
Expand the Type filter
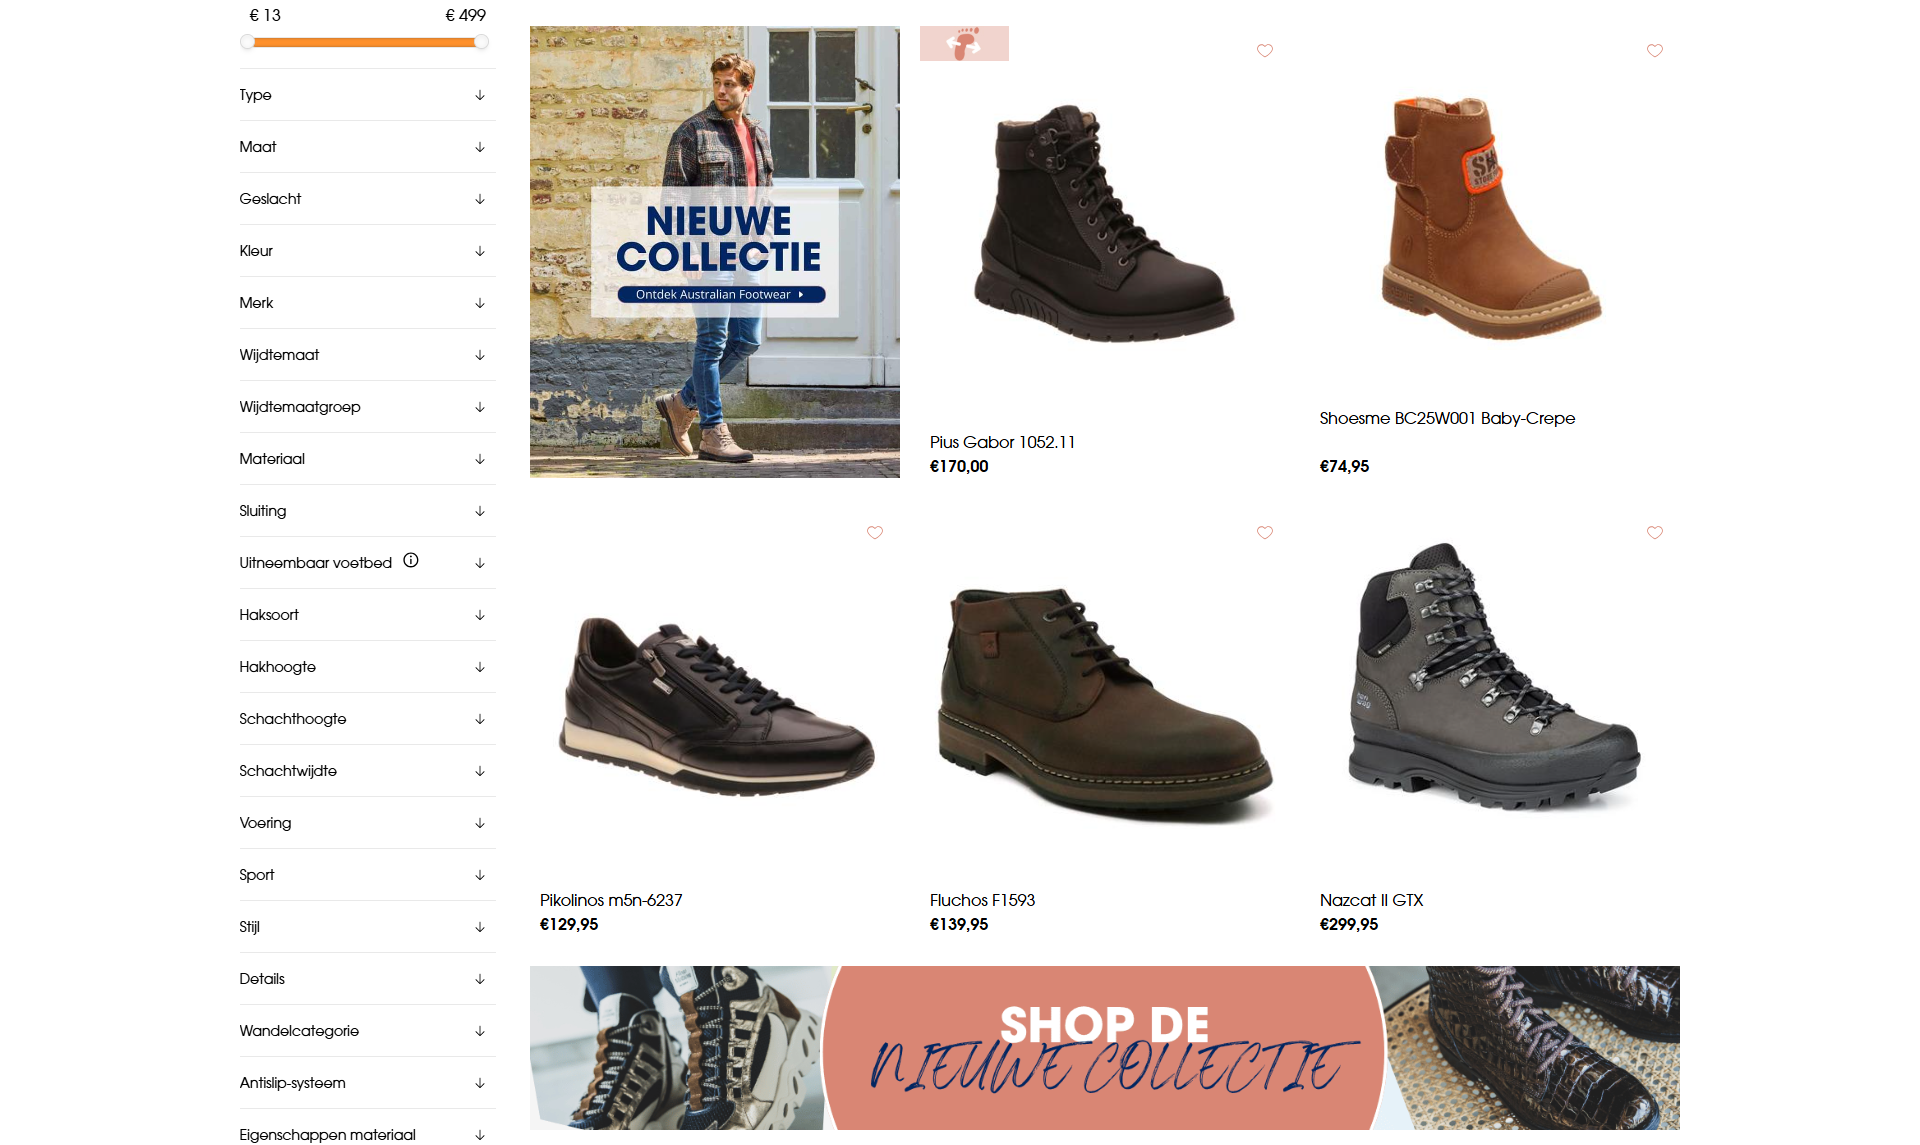367,95
